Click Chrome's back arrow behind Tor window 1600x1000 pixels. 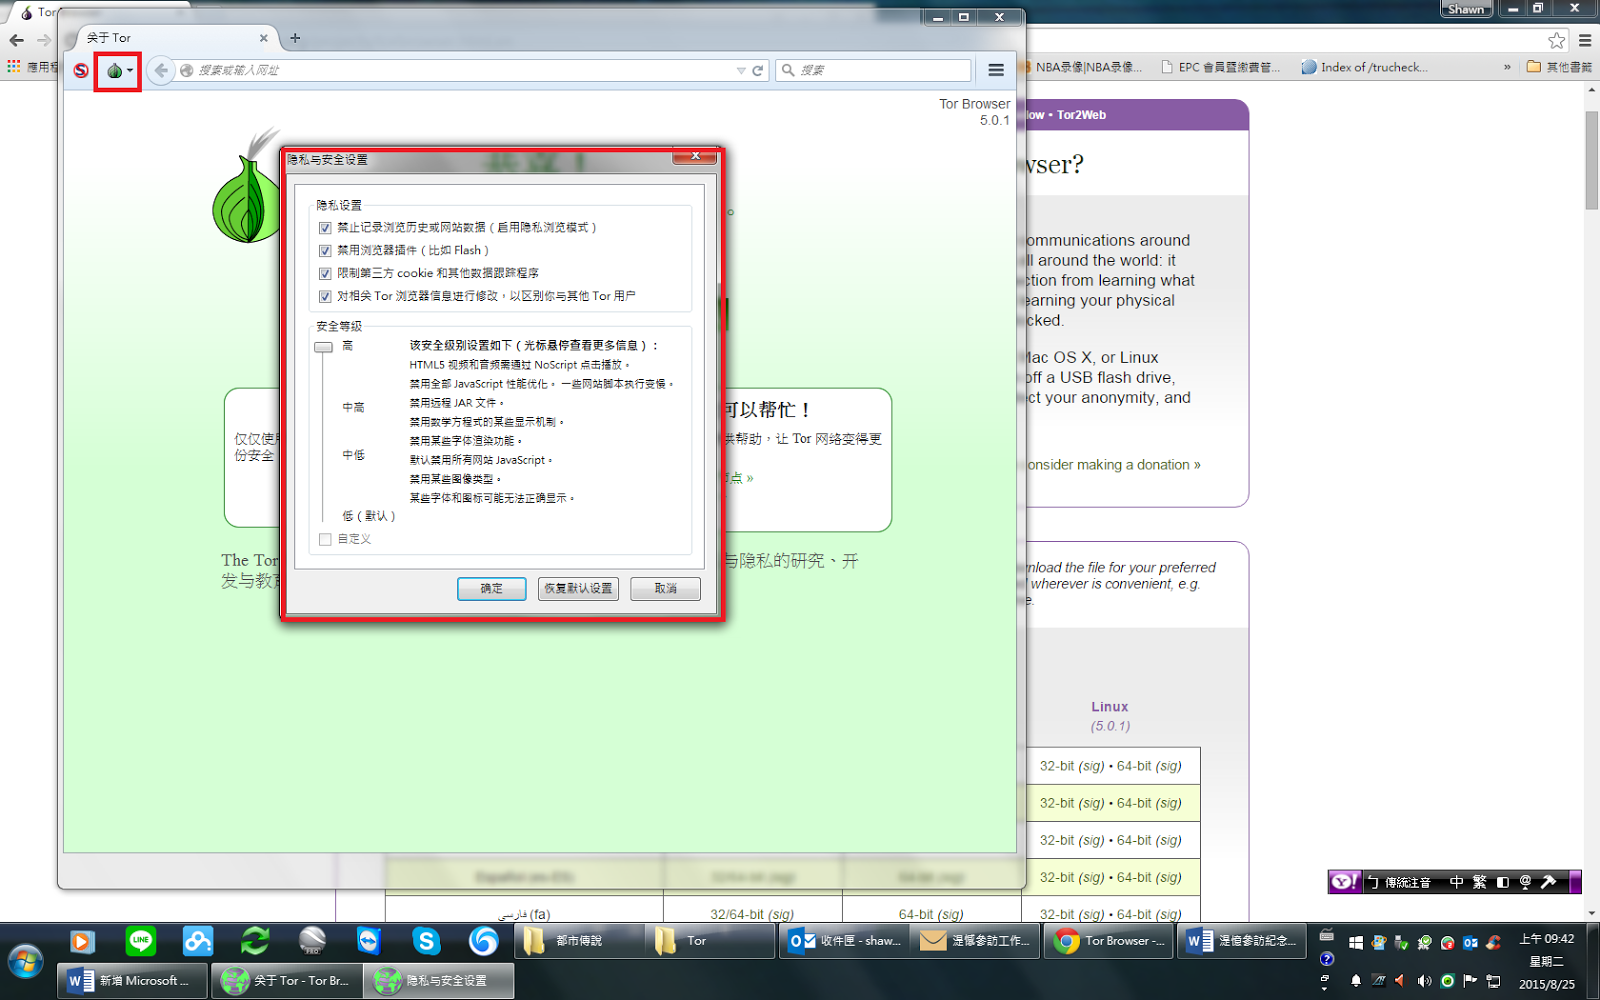[16, 40]
